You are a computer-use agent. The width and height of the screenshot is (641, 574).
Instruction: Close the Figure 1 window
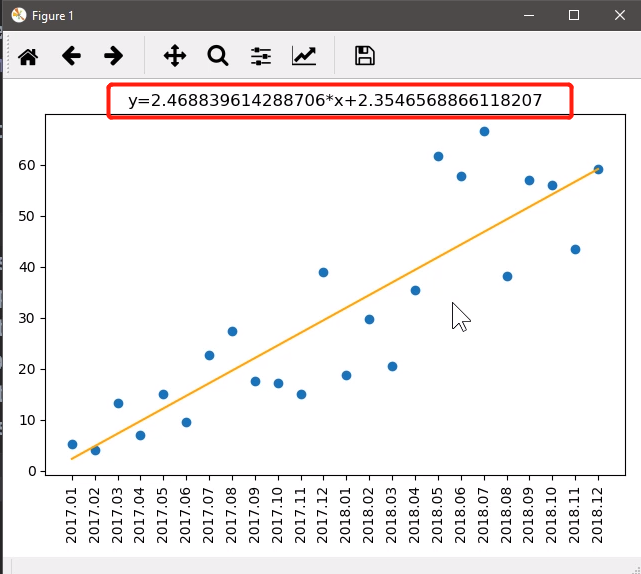click(620, 15)
